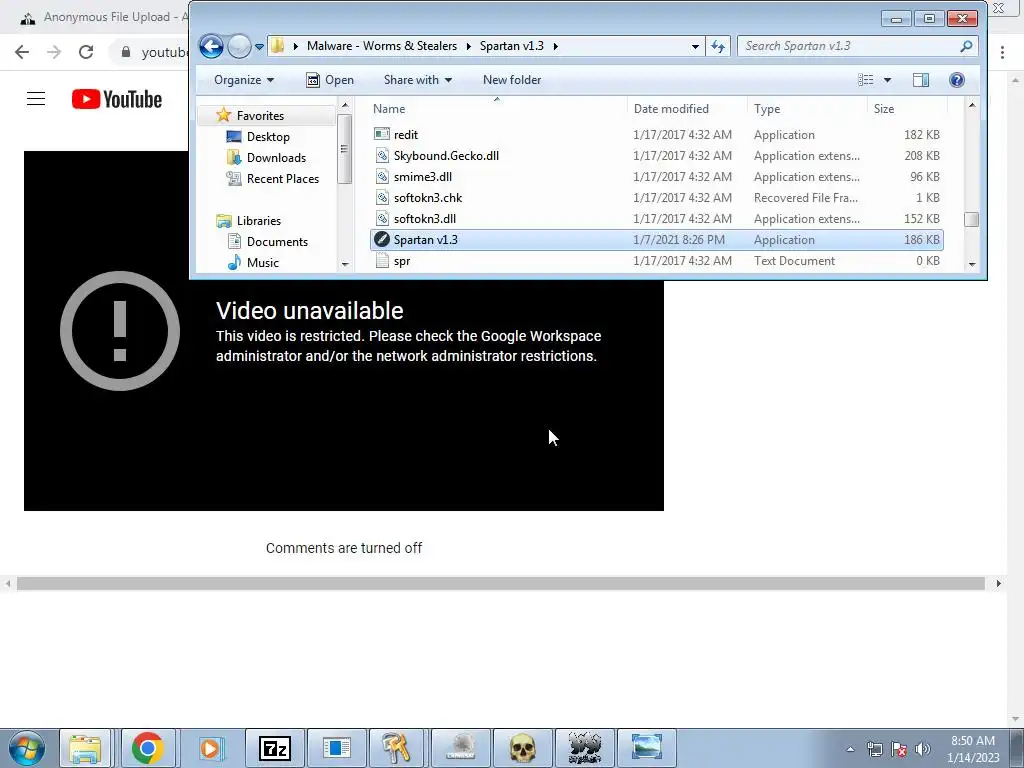Click Open in Explorer toolbar
Viewport: 1024px width, 768px height.
point(330,80)
